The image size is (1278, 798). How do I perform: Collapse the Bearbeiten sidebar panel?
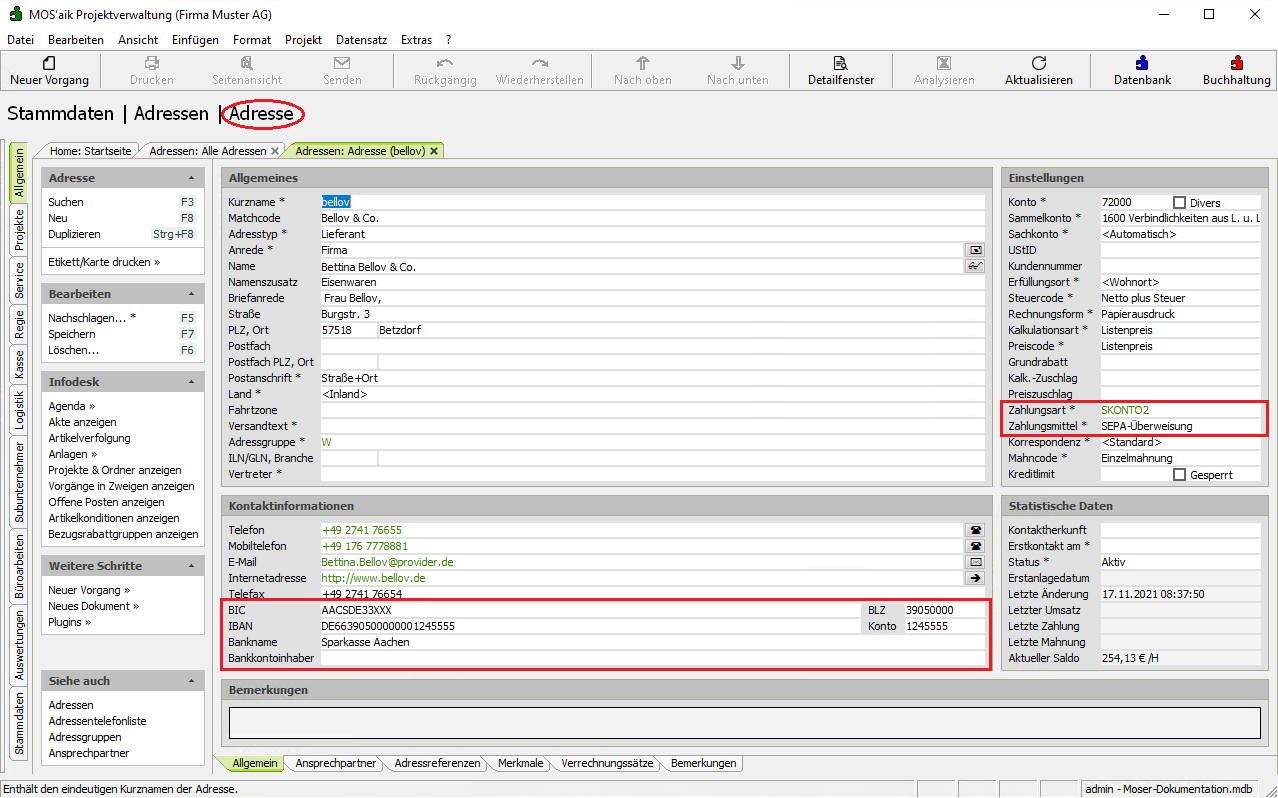pyautogui.click(x=191, y=294)
